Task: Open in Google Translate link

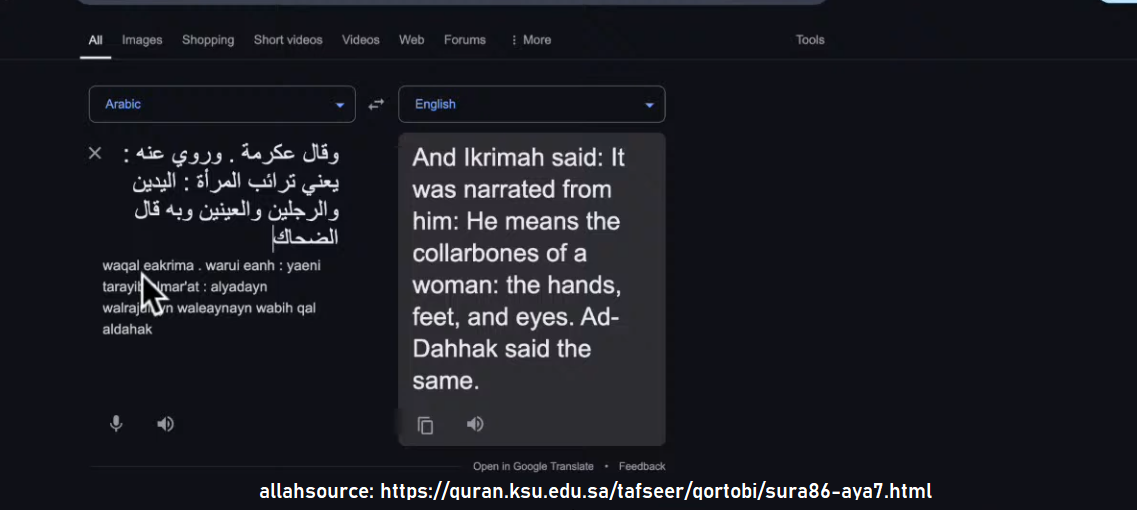Action: coord(533,466)
